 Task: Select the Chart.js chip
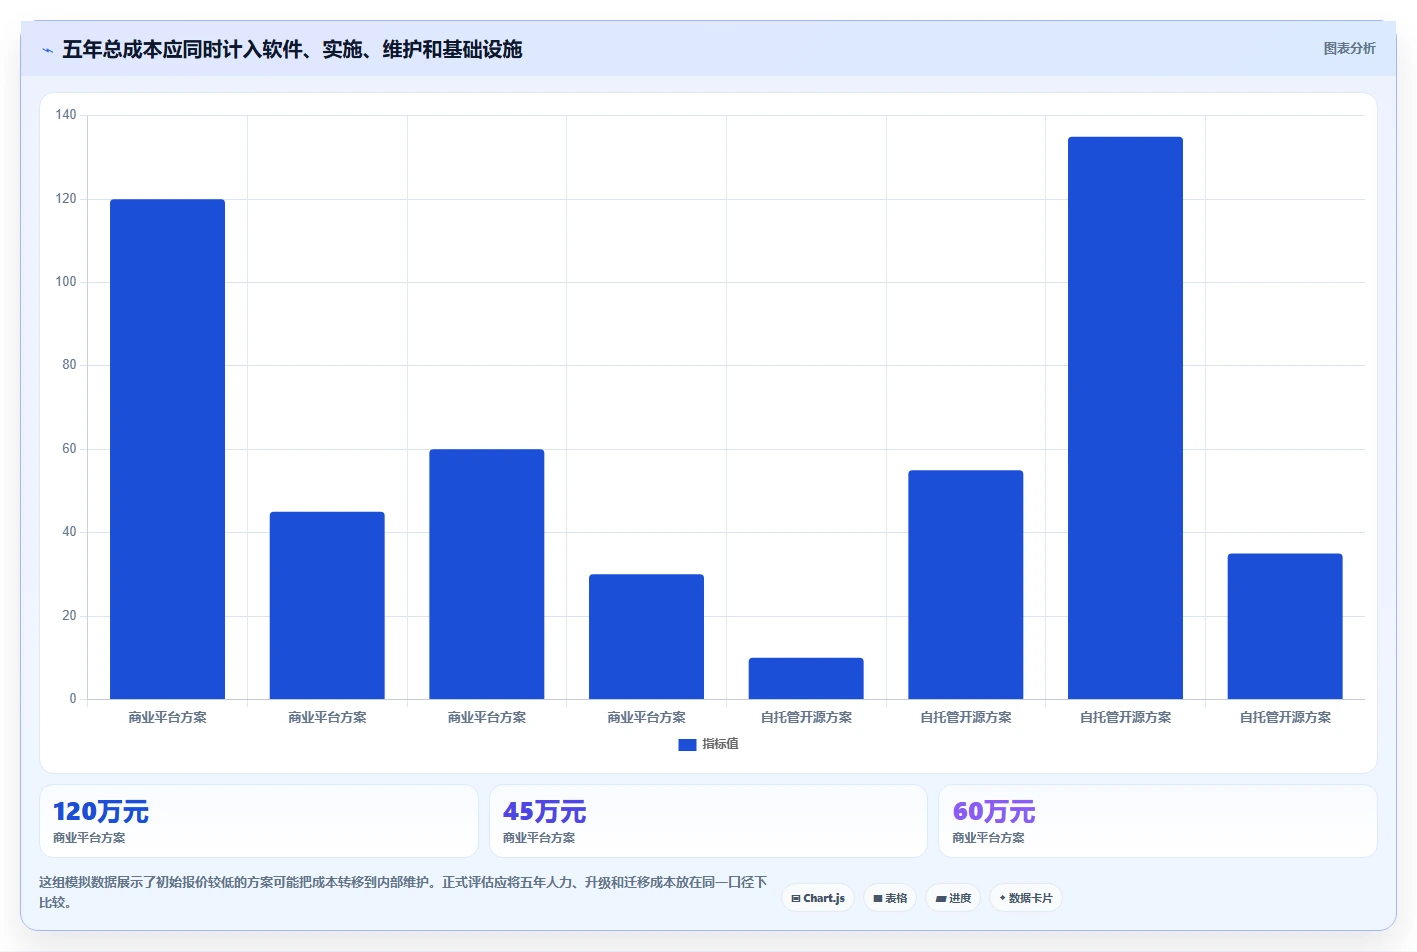(x=818, y=898)
